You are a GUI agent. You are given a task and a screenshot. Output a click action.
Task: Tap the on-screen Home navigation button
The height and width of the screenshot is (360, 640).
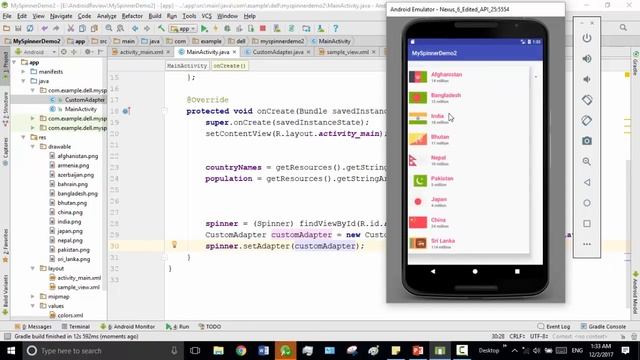click(475, 271)
